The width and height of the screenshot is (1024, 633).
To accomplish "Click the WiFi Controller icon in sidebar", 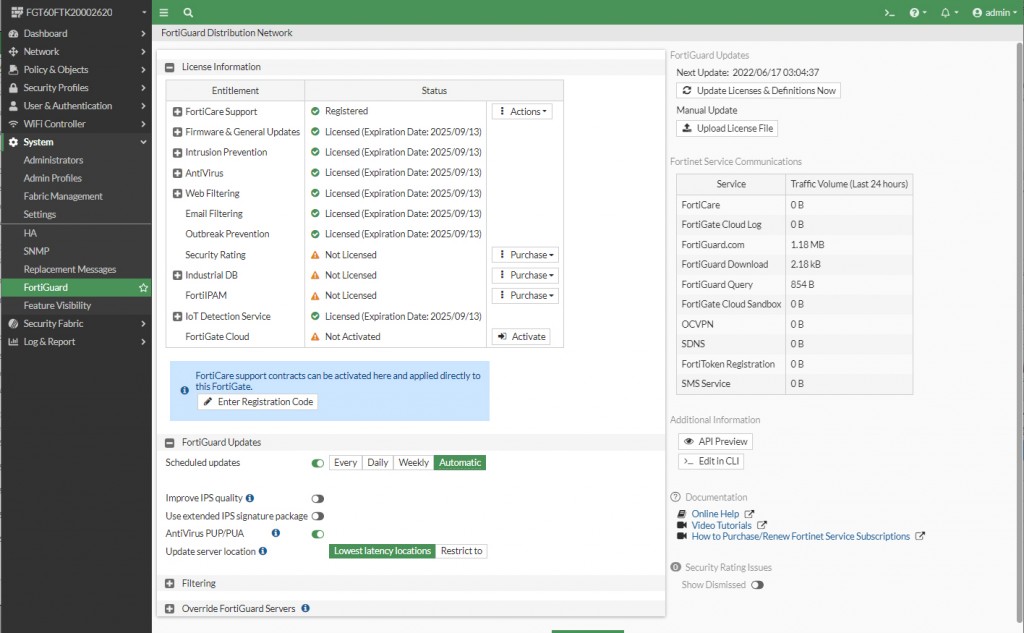I will (13, 123).
